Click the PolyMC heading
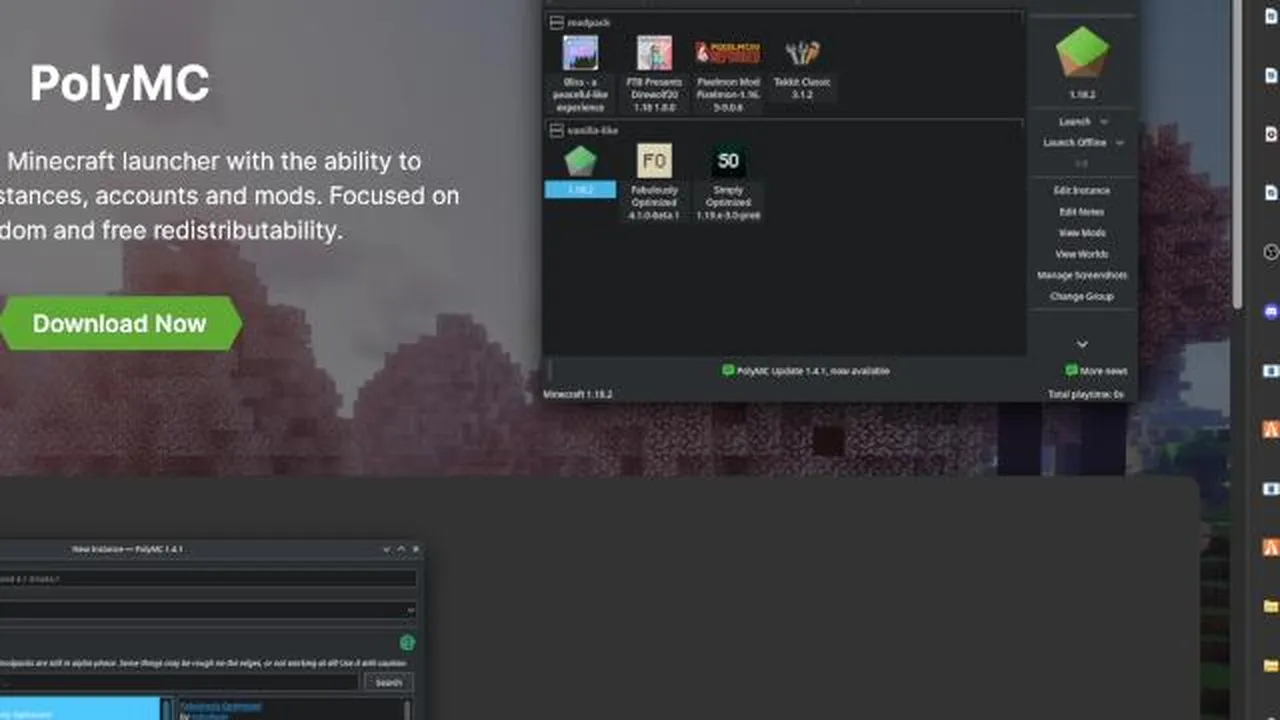The width and height of the screenshot is (1280, 720). pos(120,84)
